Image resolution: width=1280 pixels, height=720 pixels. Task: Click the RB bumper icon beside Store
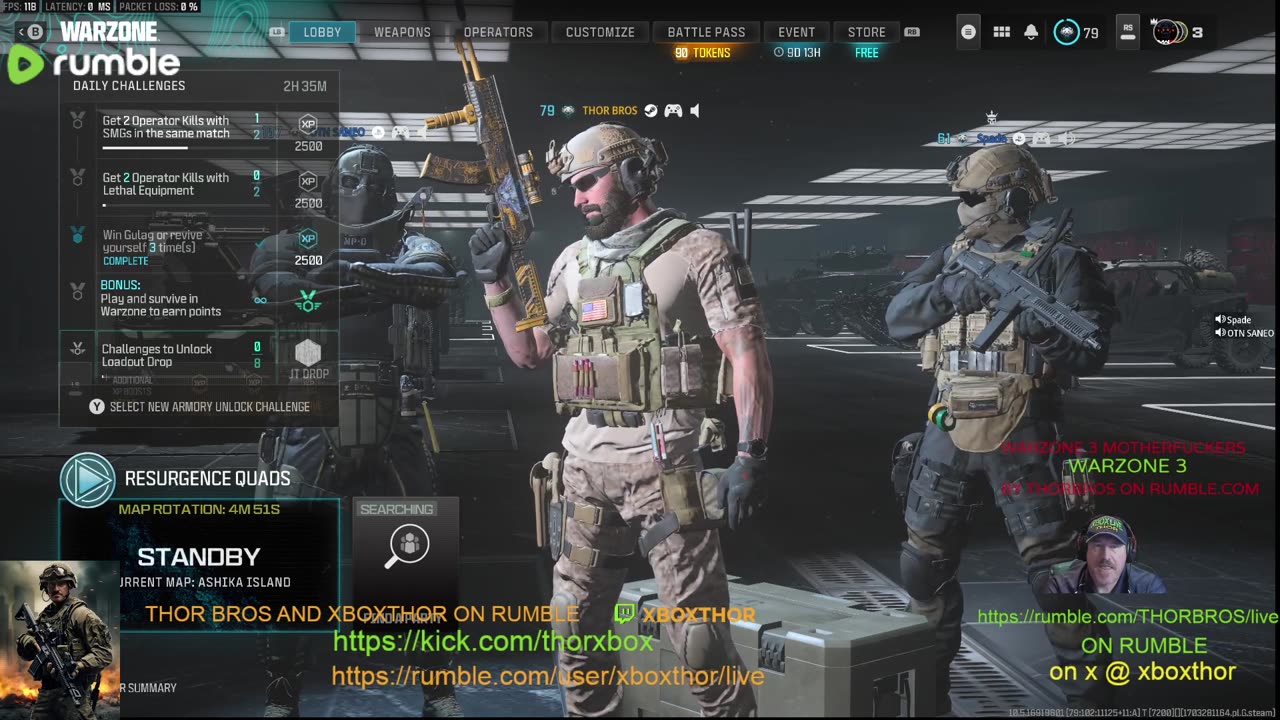pyautogui.click(x=912, y=32)
